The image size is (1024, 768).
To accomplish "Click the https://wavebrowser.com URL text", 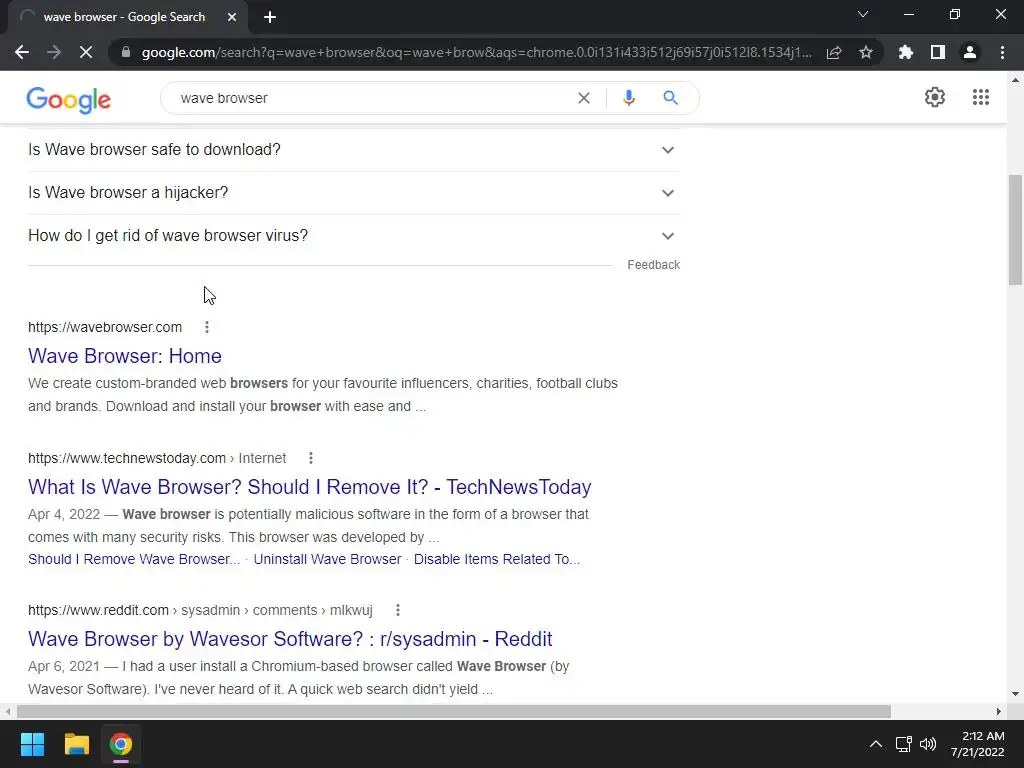I will pyautogui.click(x=105, y=327).
